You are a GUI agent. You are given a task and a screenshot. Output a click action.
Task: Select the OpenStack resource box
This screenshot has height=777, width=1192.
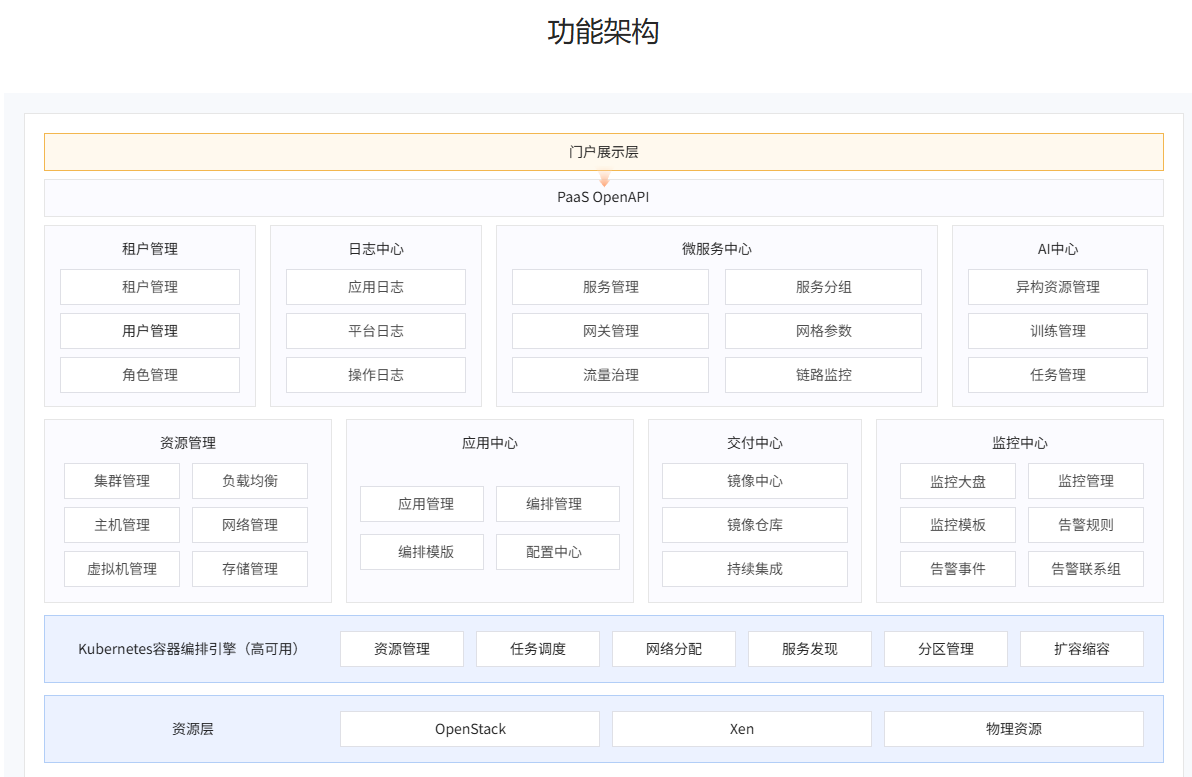coord(470,729)
